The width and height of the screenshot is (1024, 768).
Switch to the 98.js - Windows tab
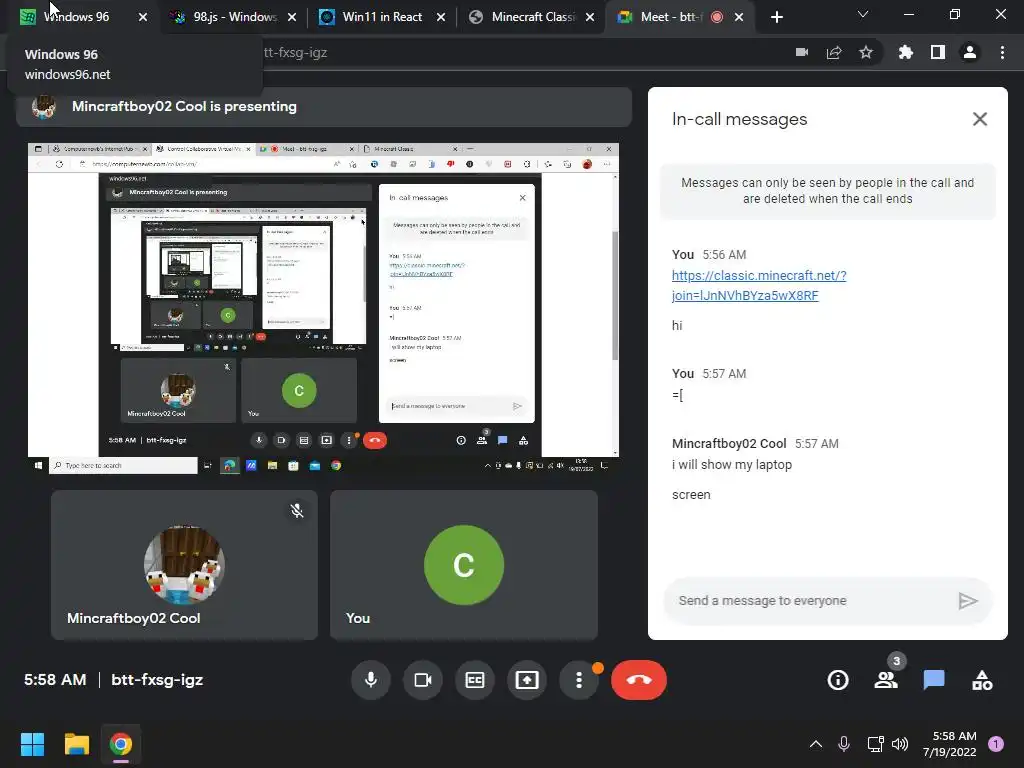230,17
